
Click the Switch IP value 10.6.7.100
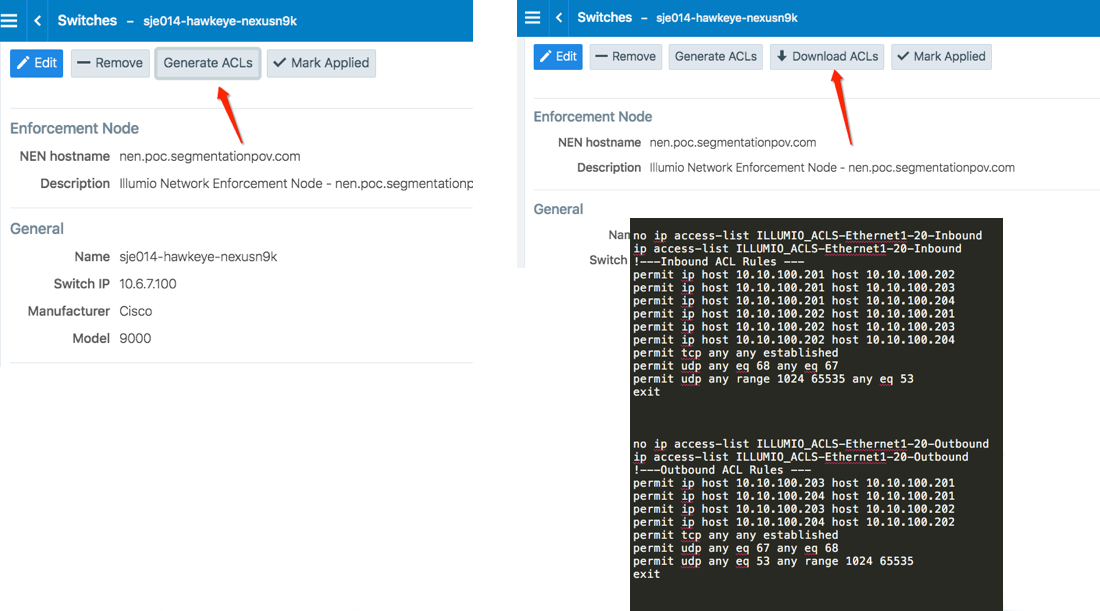pos(147,284)
